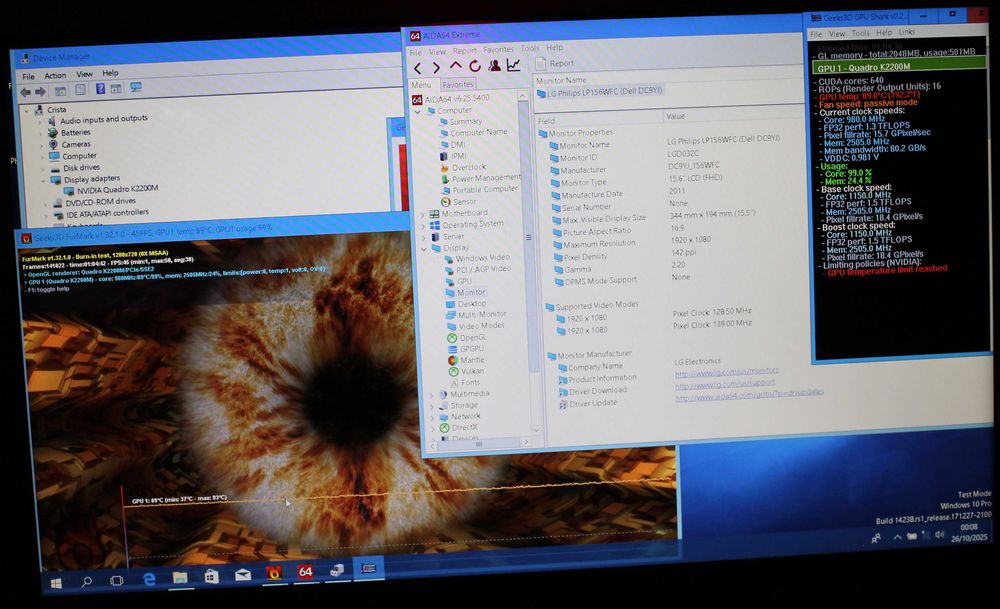Expand Storage node in AIDA64 tree
1000x609 pixels.
coord(432,406)
